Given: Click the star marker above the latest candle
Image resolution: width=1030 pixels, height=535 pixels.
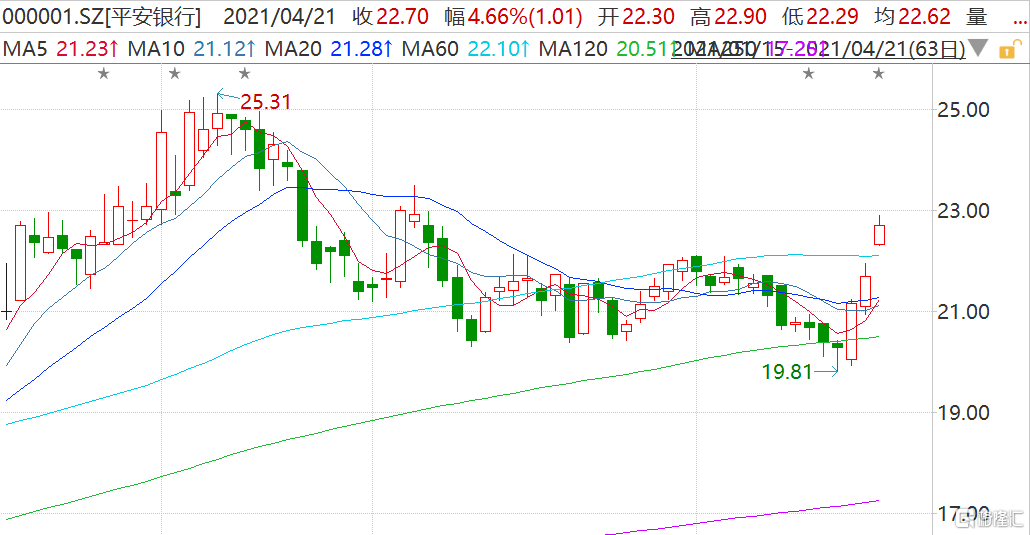Looking at the screenshot, I should point(878,74).
